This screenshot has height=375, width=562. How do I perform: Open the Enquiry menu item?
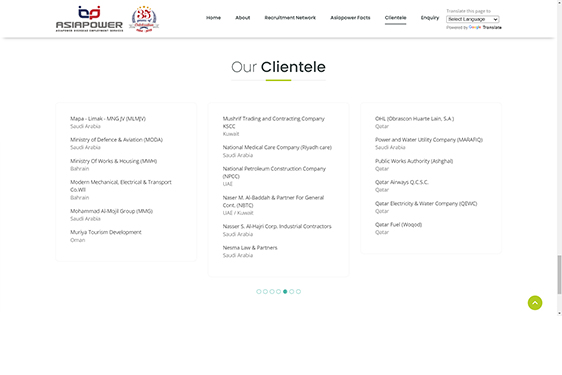point(430,18)
